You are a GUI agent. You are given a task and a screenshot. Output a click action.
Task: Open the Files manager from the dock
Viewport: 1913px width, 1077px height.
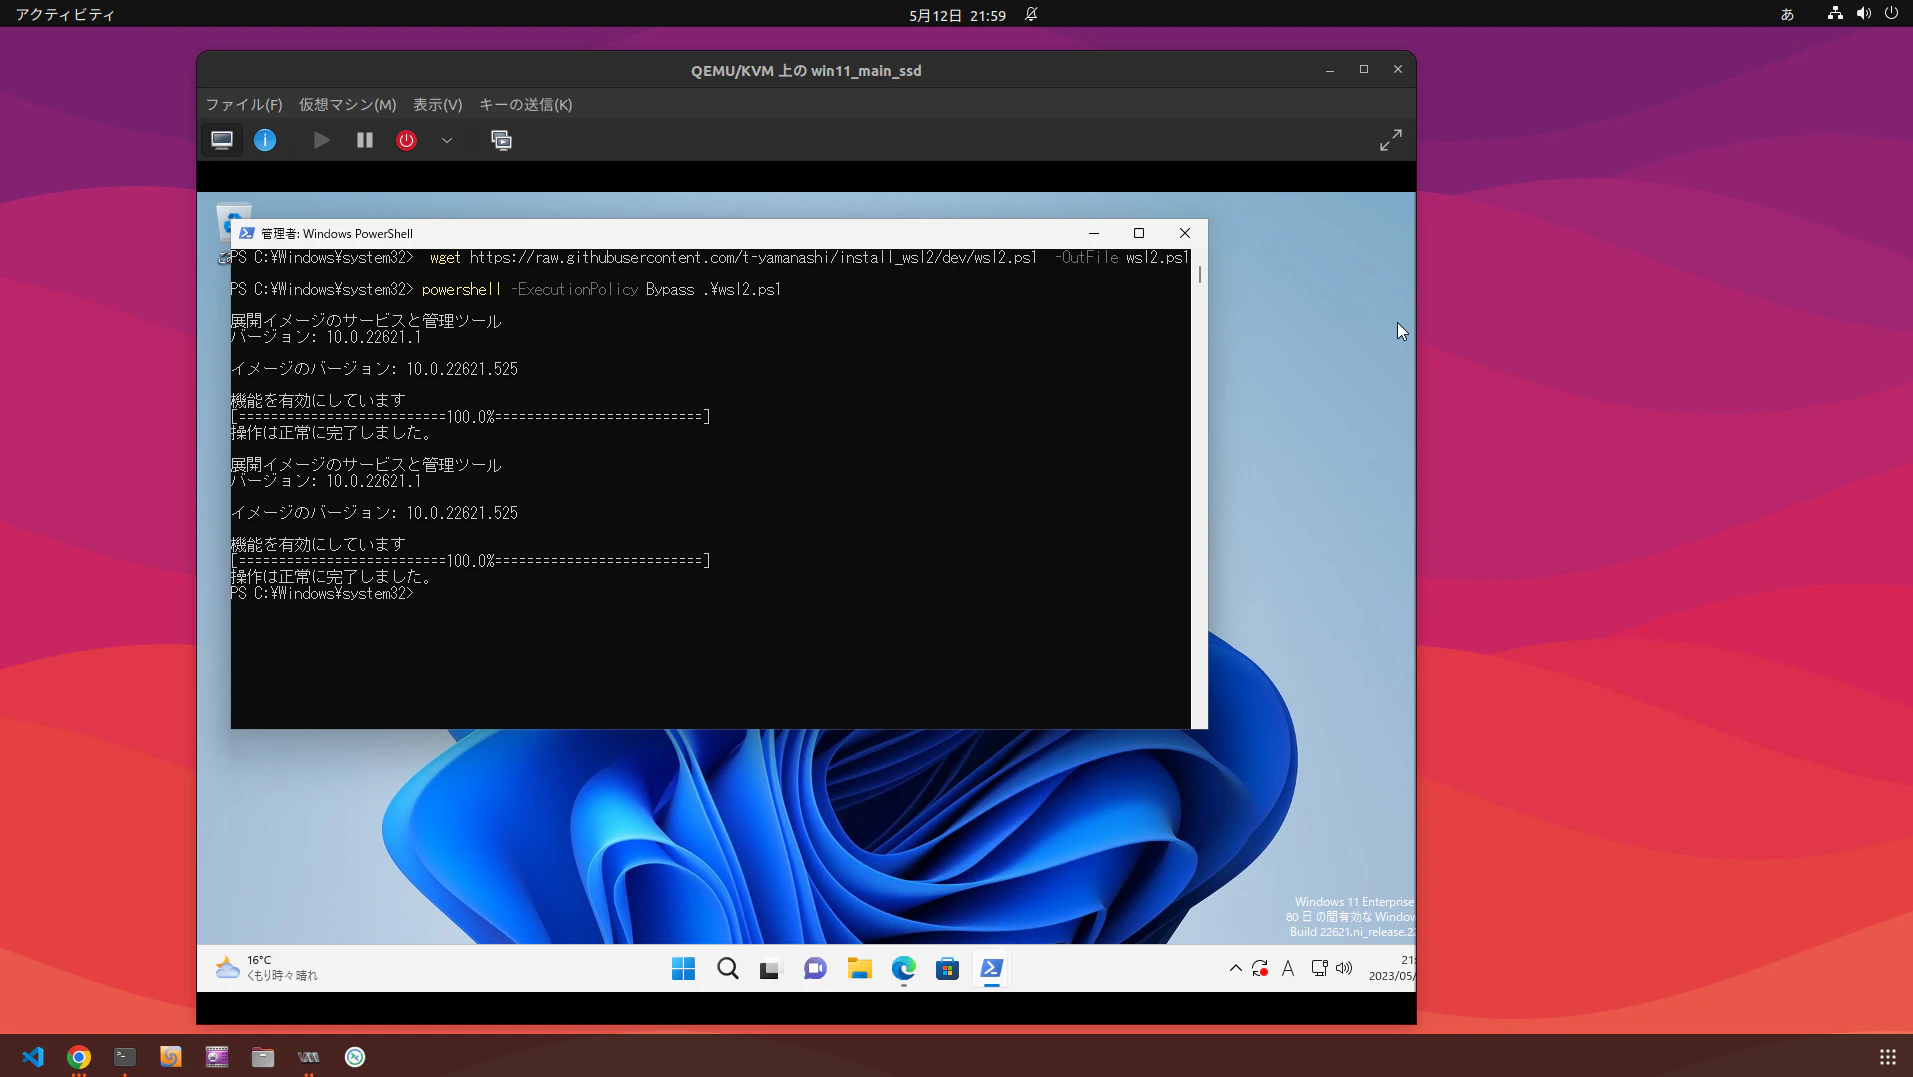263,1057
